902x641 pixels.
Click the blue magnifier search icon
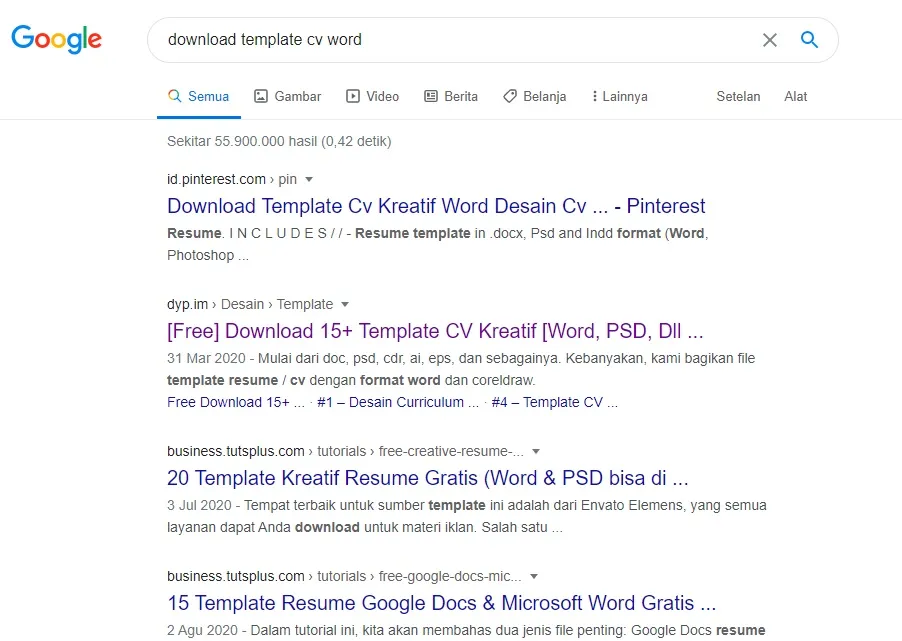809,39
